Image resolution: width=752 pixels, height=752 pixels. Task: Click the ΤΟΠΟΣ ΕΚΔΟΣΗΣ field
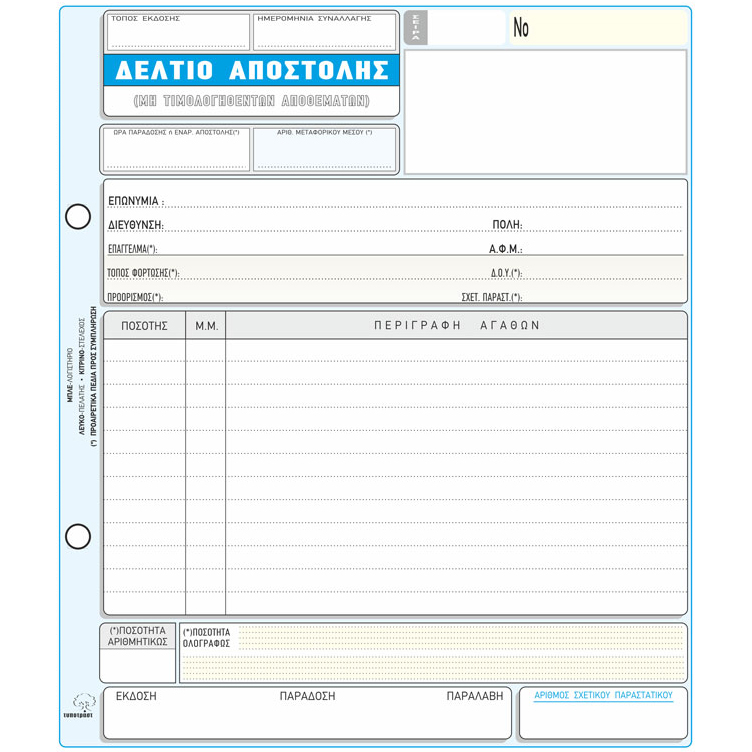tap(178, 33)
